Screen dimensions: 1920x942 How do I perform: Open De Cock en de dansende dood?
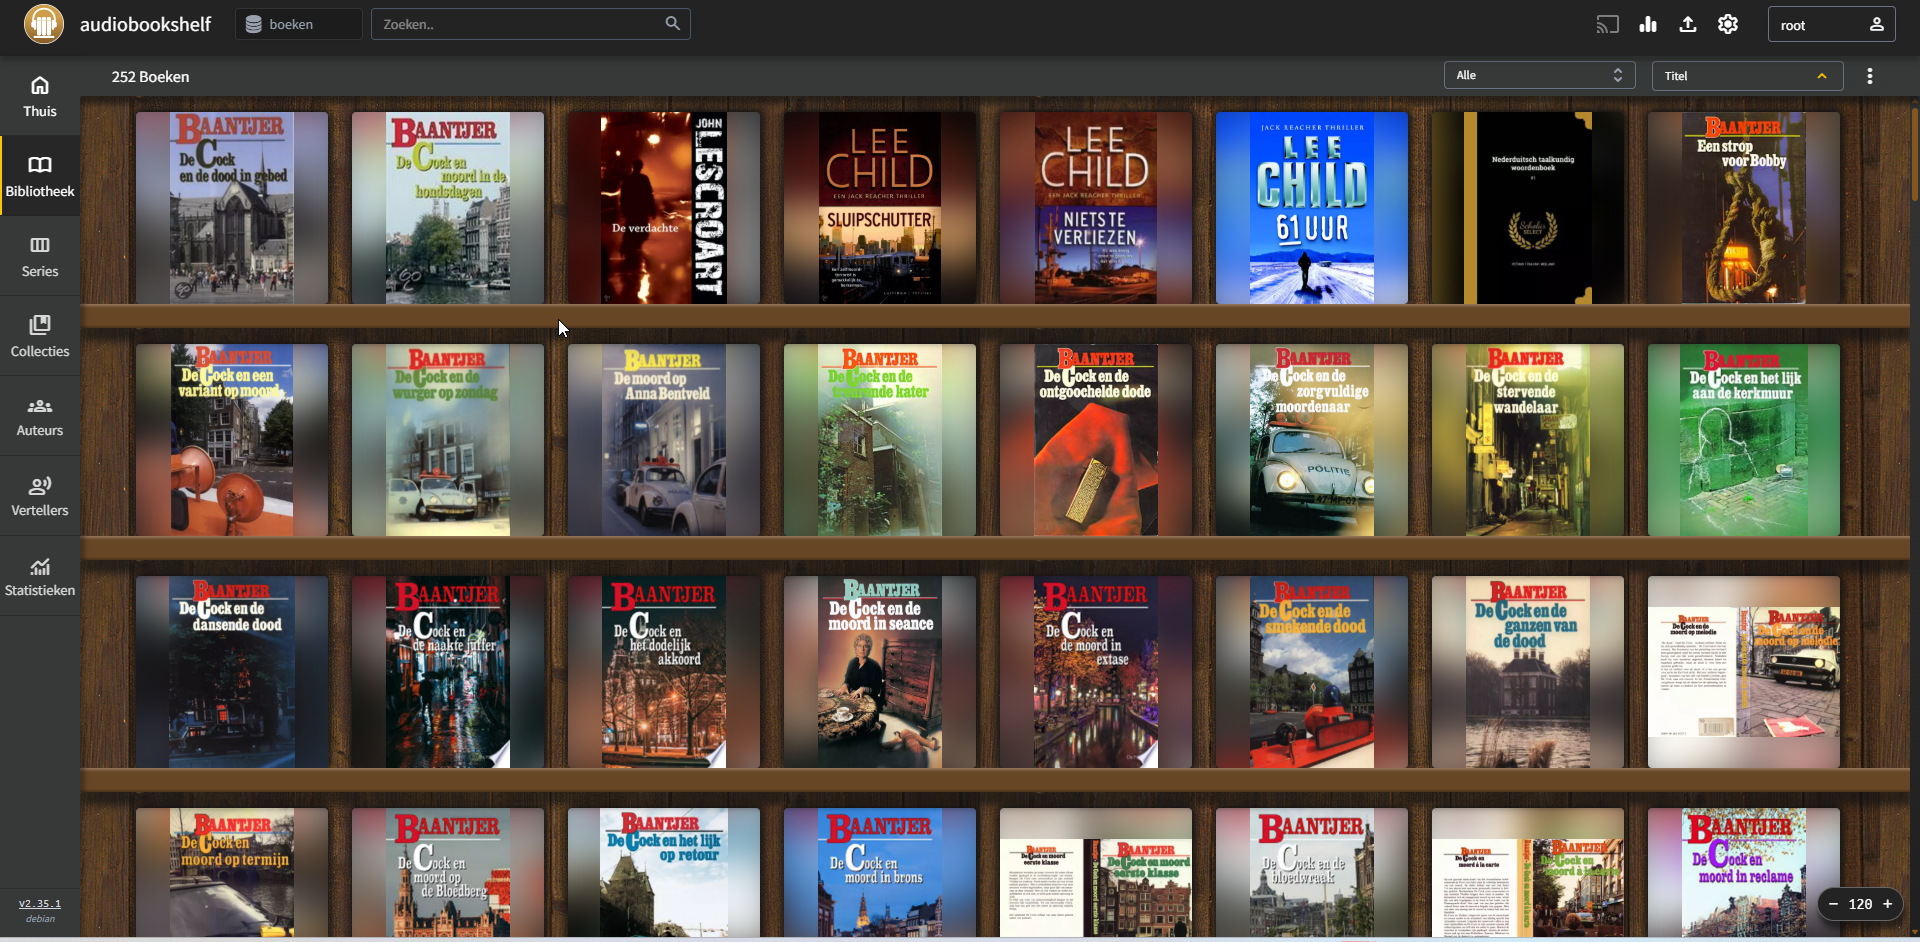(232, 672)
